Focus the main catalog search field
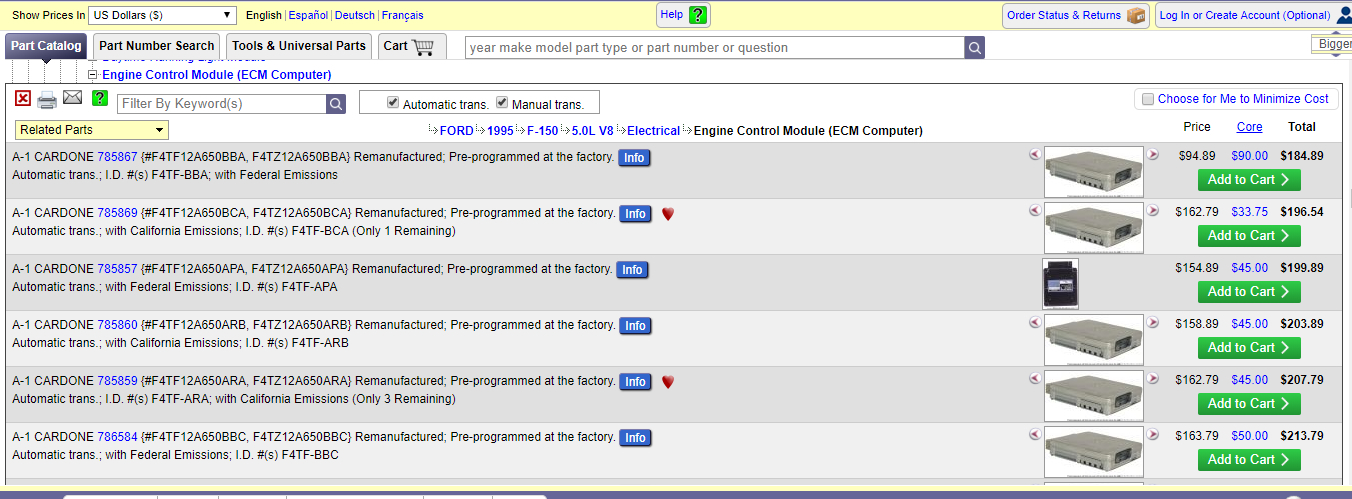 click(714, 48)
